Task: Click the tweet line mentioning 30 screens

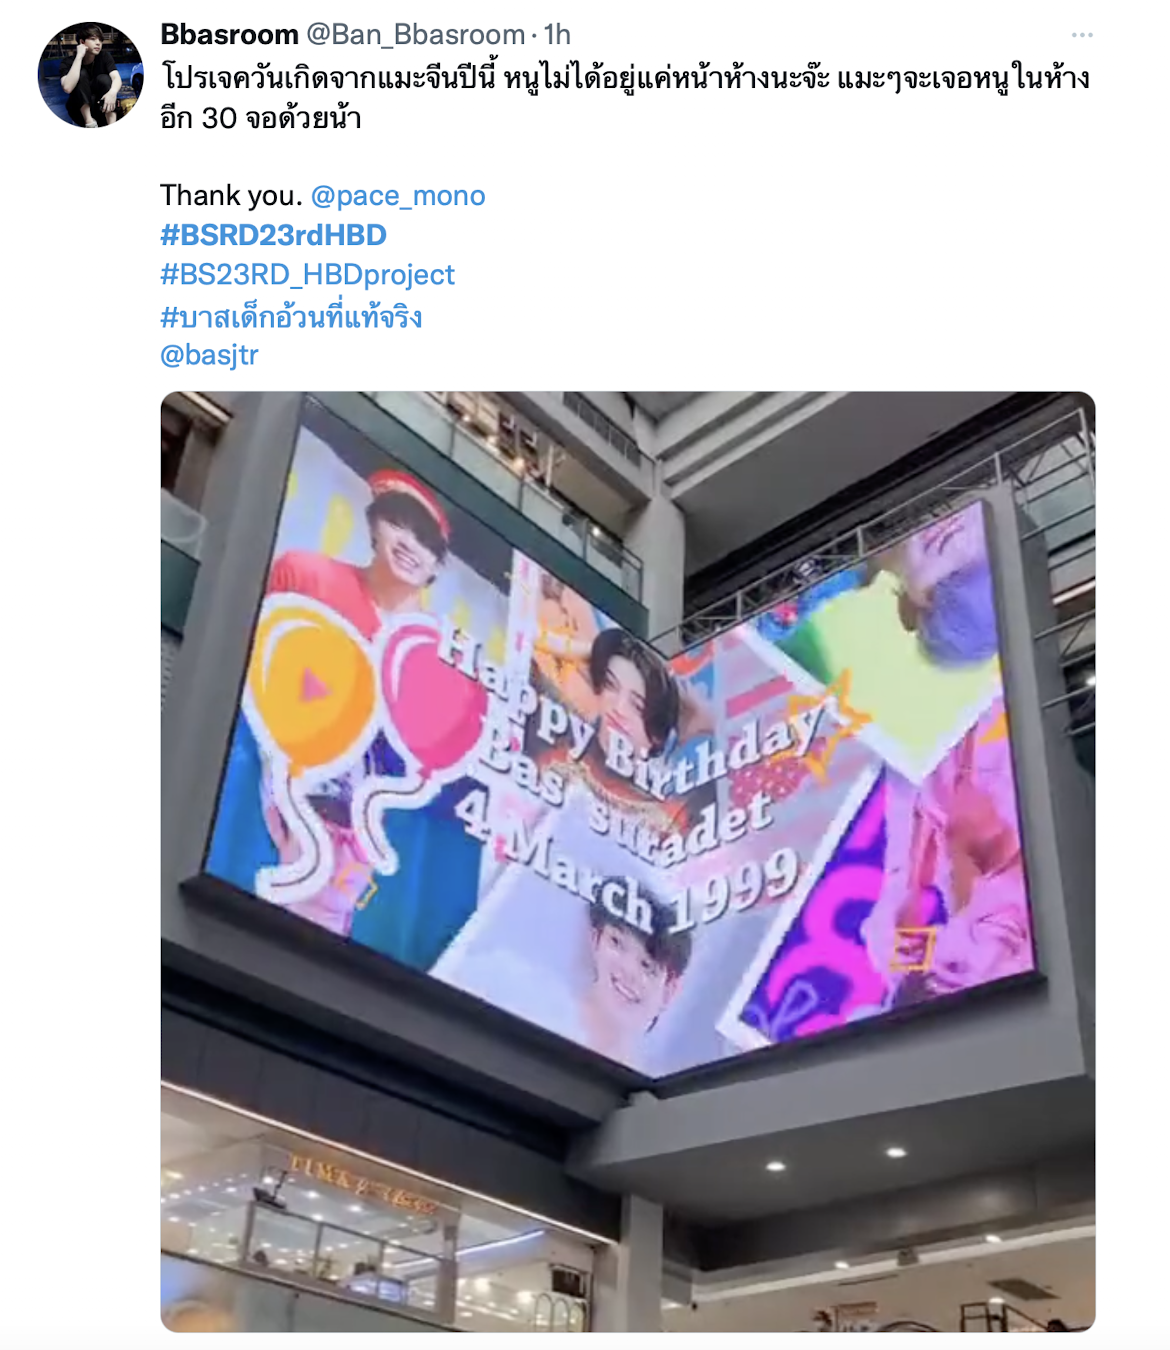Action: point(260,118)
